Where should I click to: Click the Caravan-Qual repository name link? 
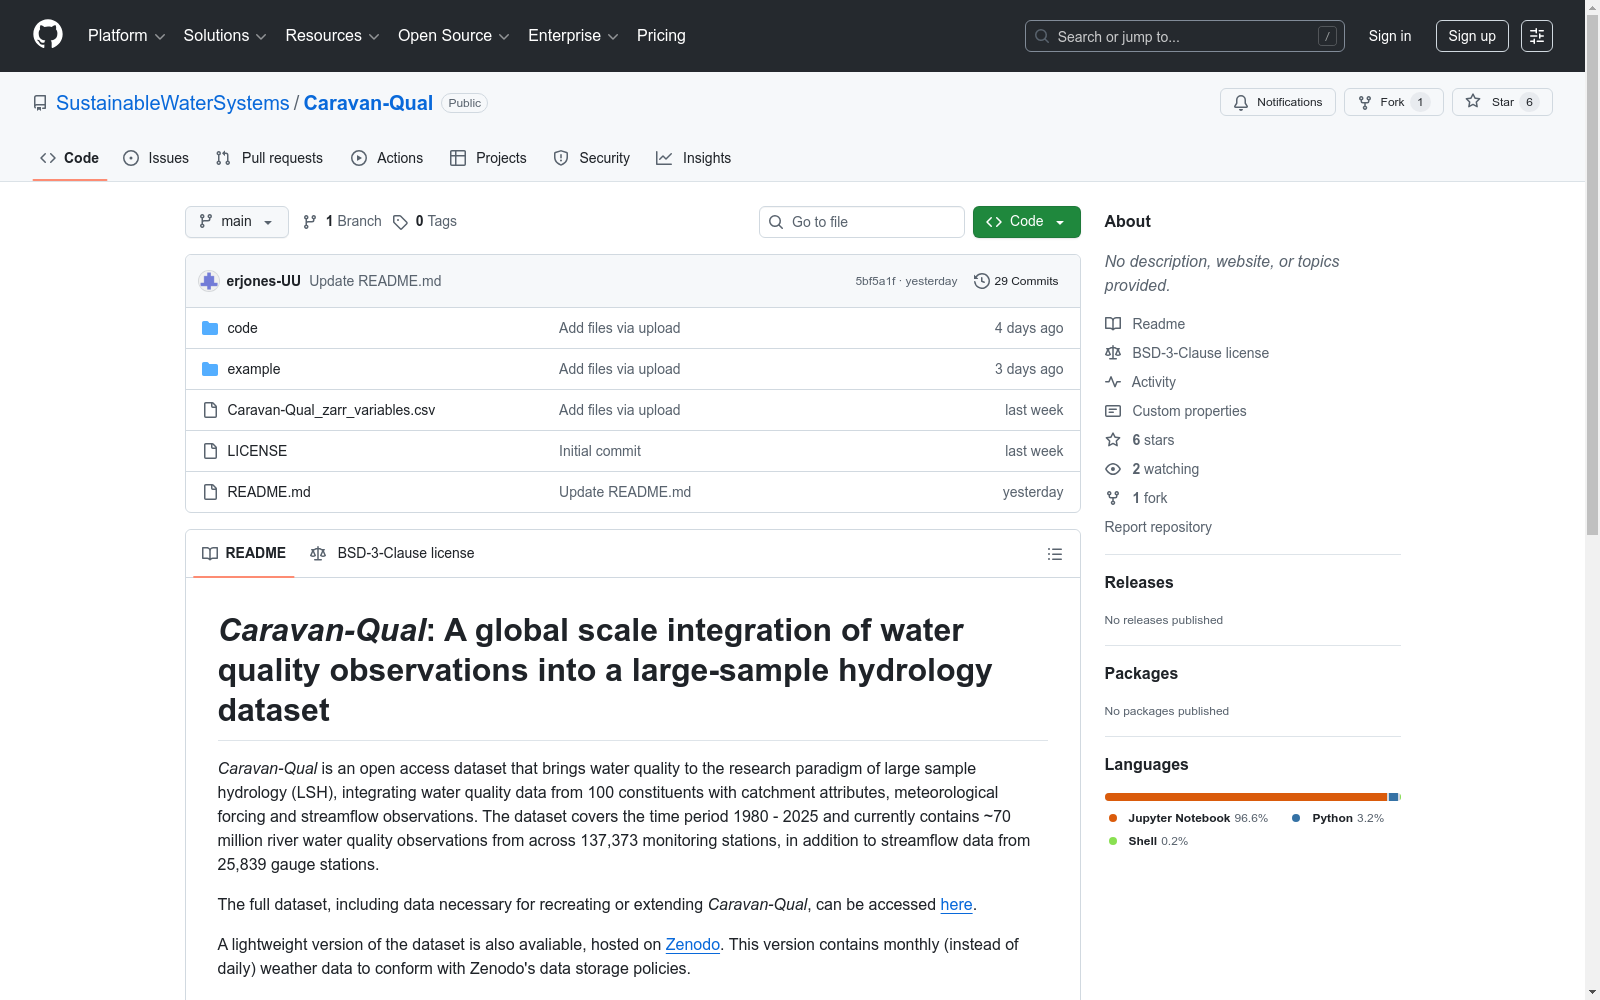coord(368,103)
